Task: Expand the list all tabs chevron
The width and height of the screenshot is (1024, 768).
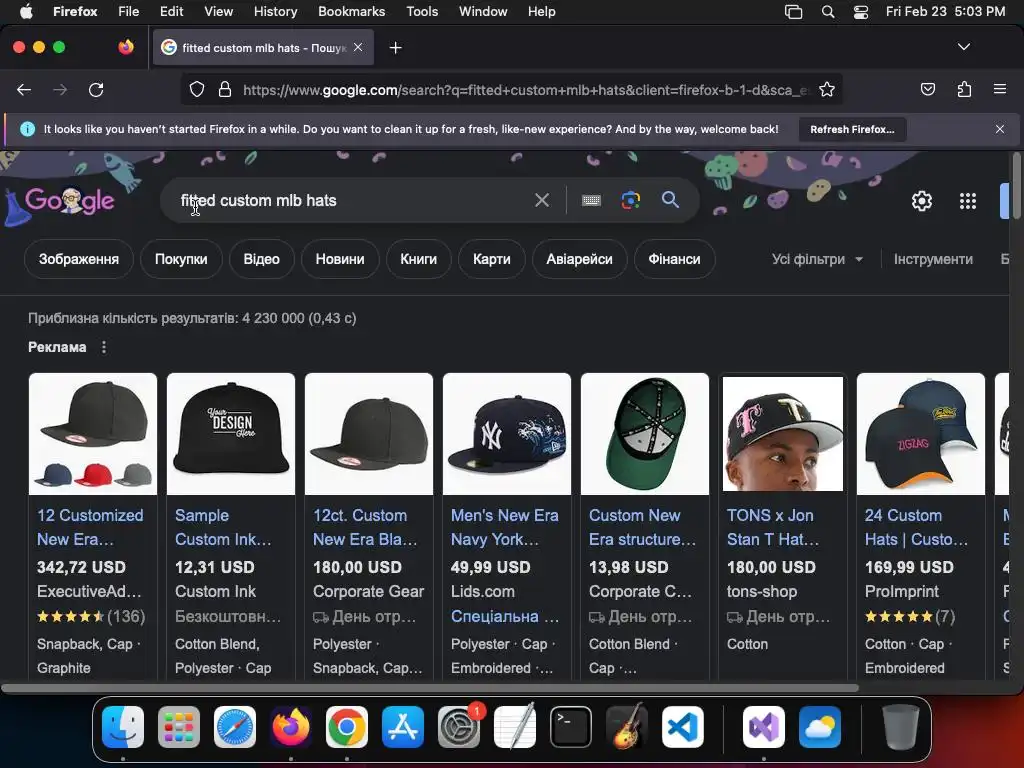Action: [x=963, y=47]
